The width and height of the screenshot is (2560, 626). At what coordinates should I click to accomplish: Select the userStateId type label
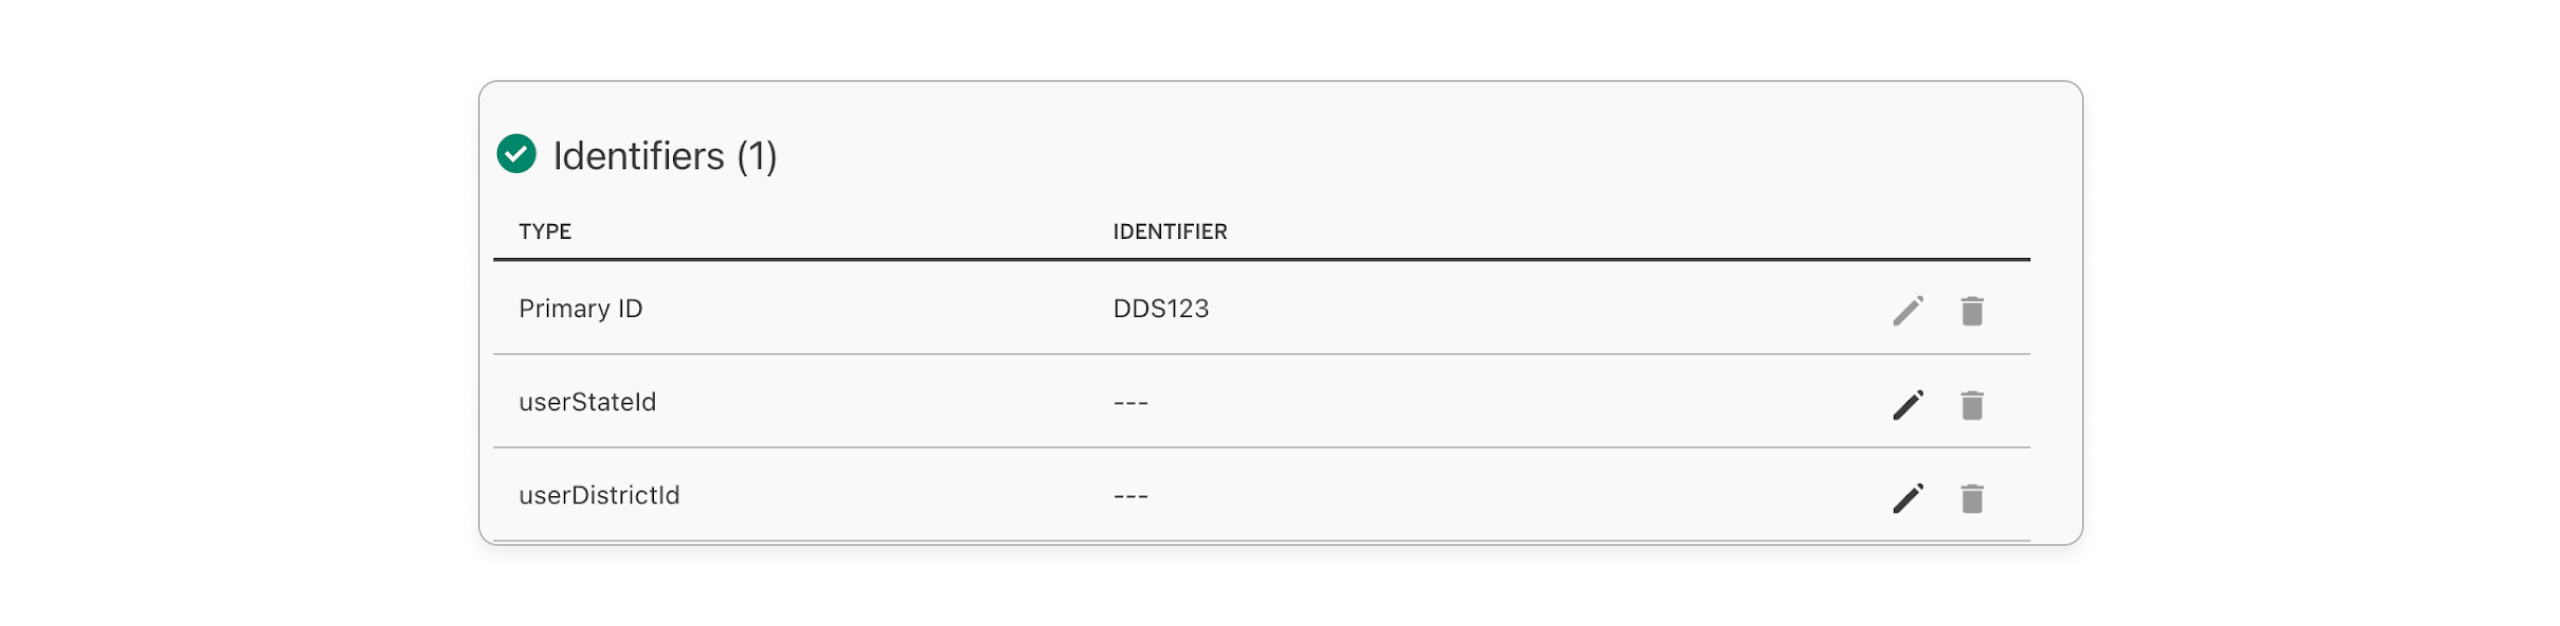coord(588,401)
